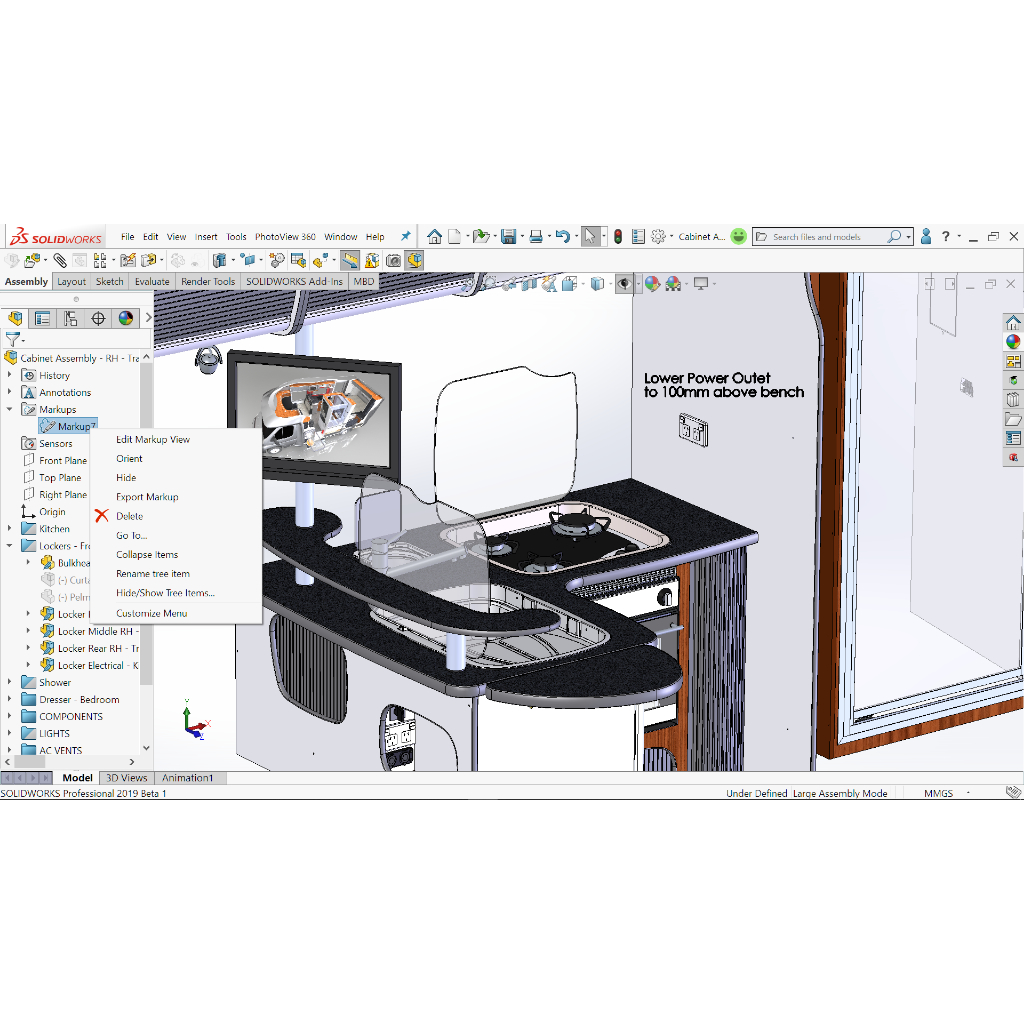Choose Edit Markup View from context menu
This screenshot has width=1024, height=1024.
[x=153, y=440]
